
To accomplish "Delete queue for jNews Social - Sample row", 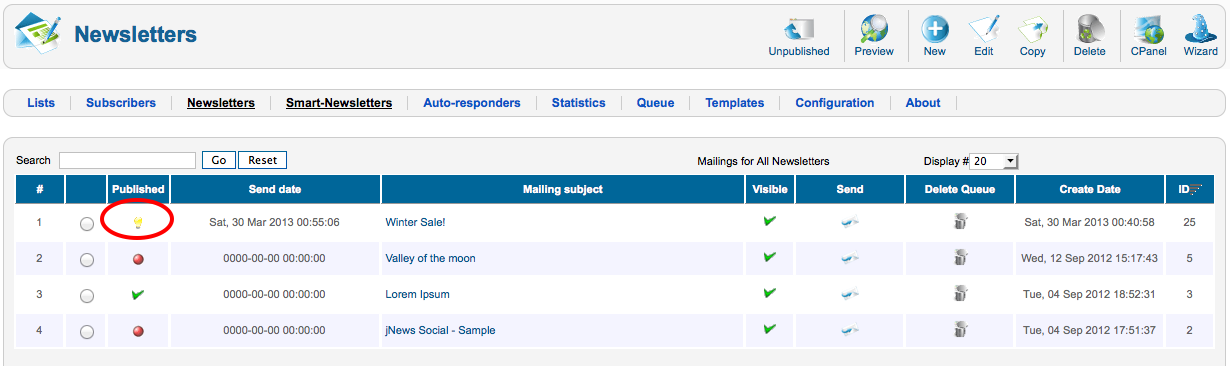I will click(960, 330).
